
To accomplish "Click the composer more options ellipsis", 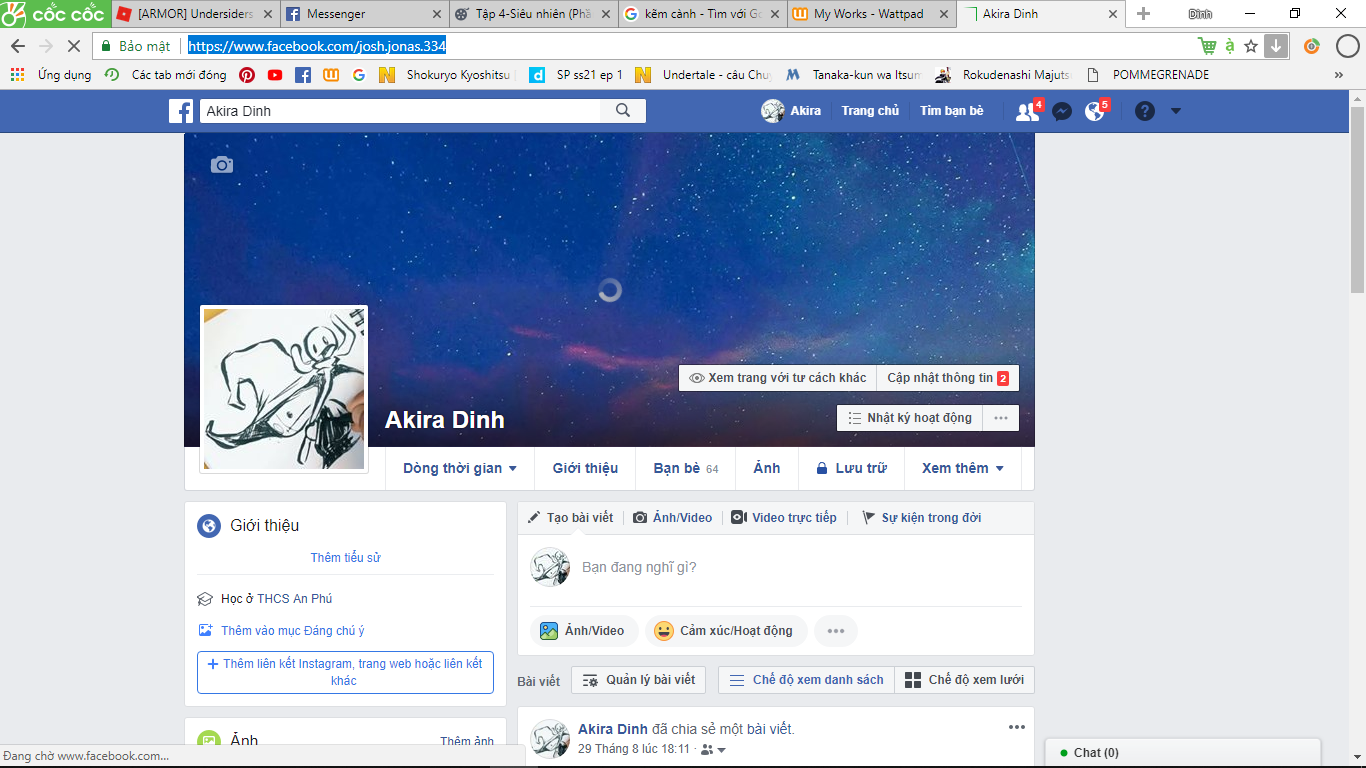I will [836, 631].
